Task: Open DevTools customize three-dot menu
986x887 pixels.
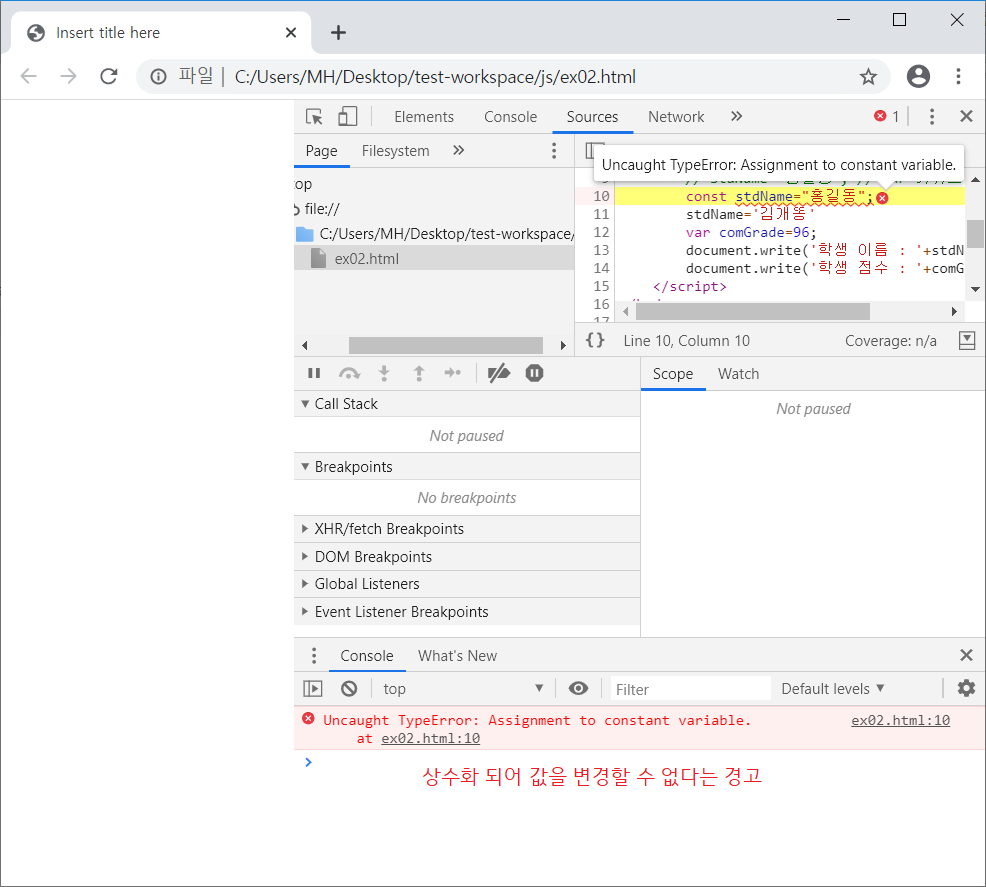Action: [932, 116]
